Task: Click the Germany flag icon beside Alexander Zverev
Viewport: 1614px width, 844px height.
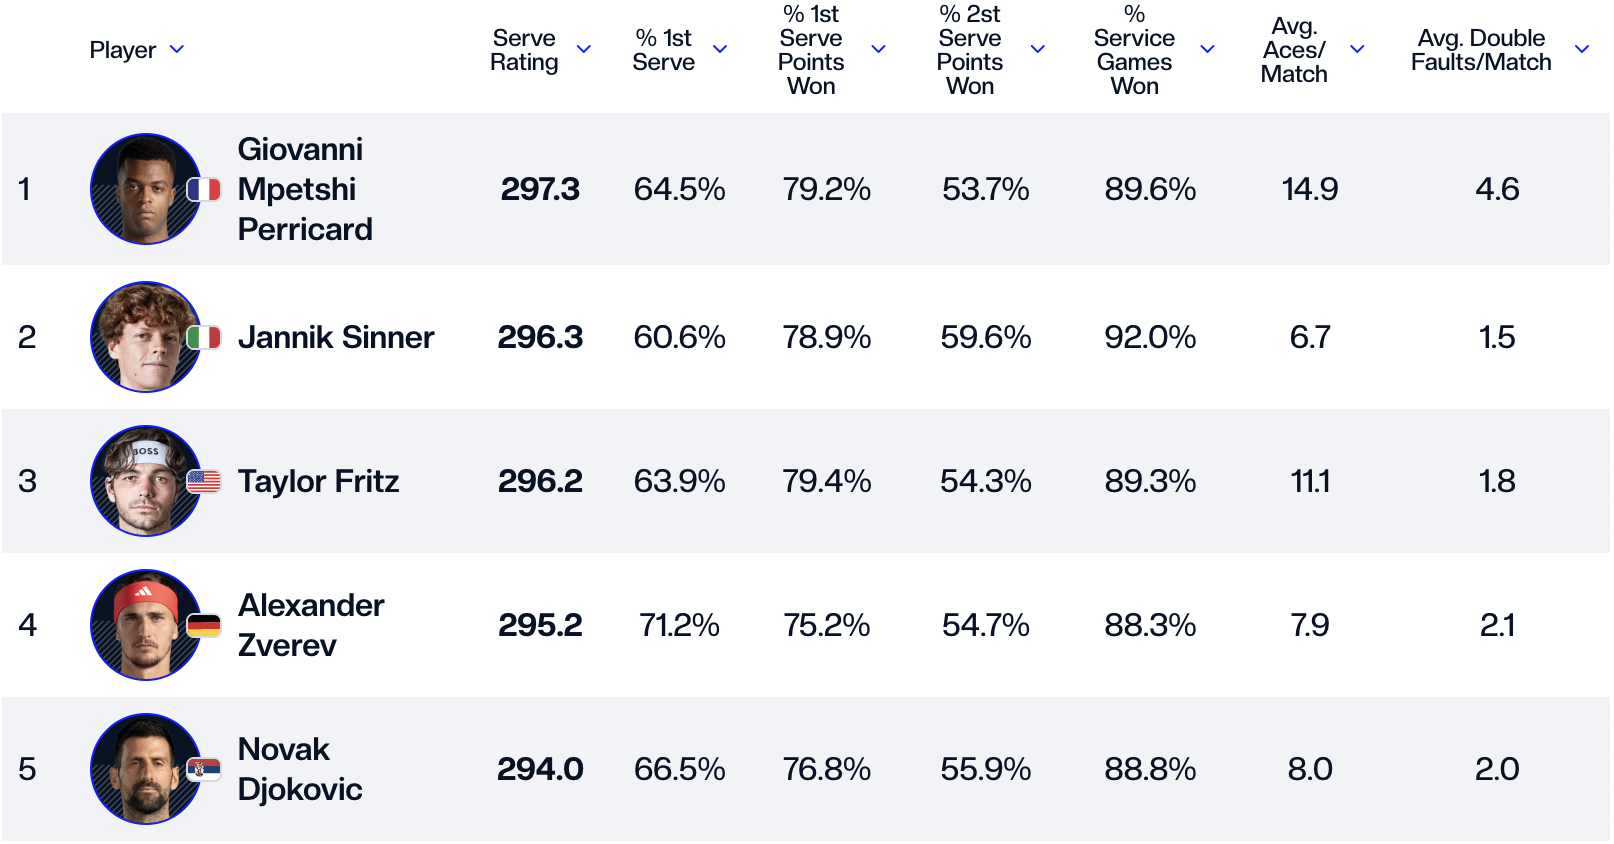Action: (204, 625)
